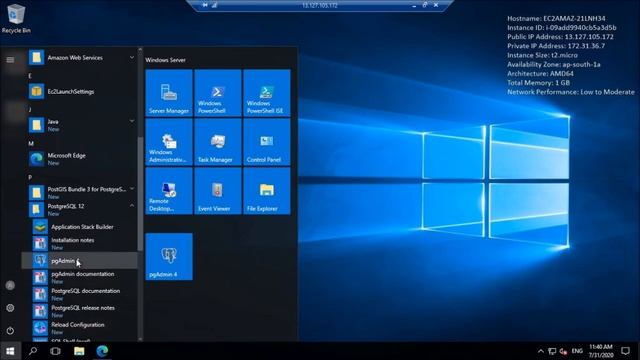Collapse the PostgreSQL 12 folder
The image size is (640, 360).
[x=79, y=209]
